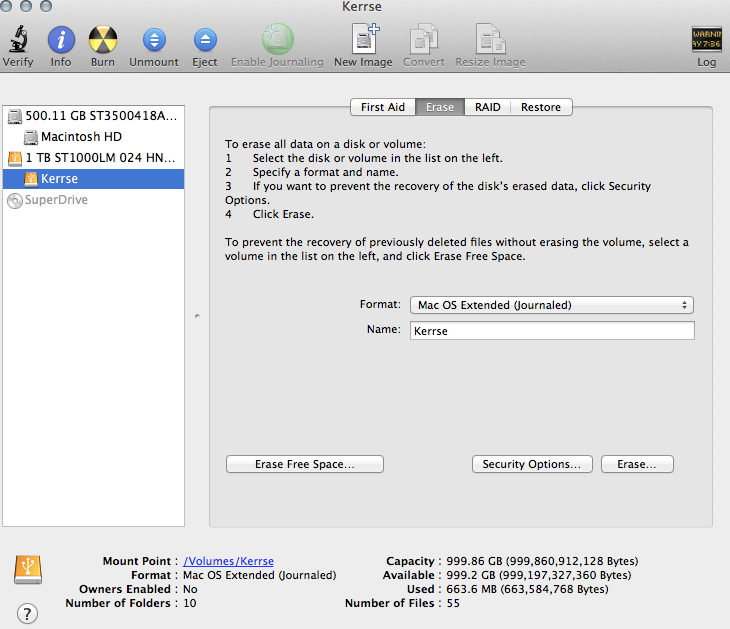Switch to the Restore tab
730x629 pixels.
pyautogui.click(x=541, y=107)
